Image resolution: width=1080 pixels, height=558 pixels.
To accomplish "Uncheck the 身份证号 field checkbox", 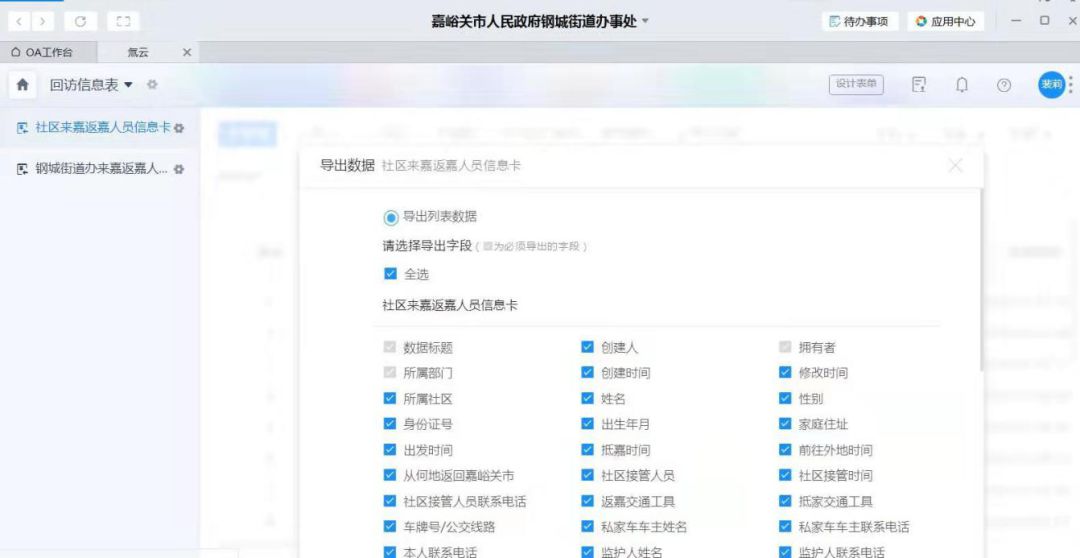I will [390, 424].
